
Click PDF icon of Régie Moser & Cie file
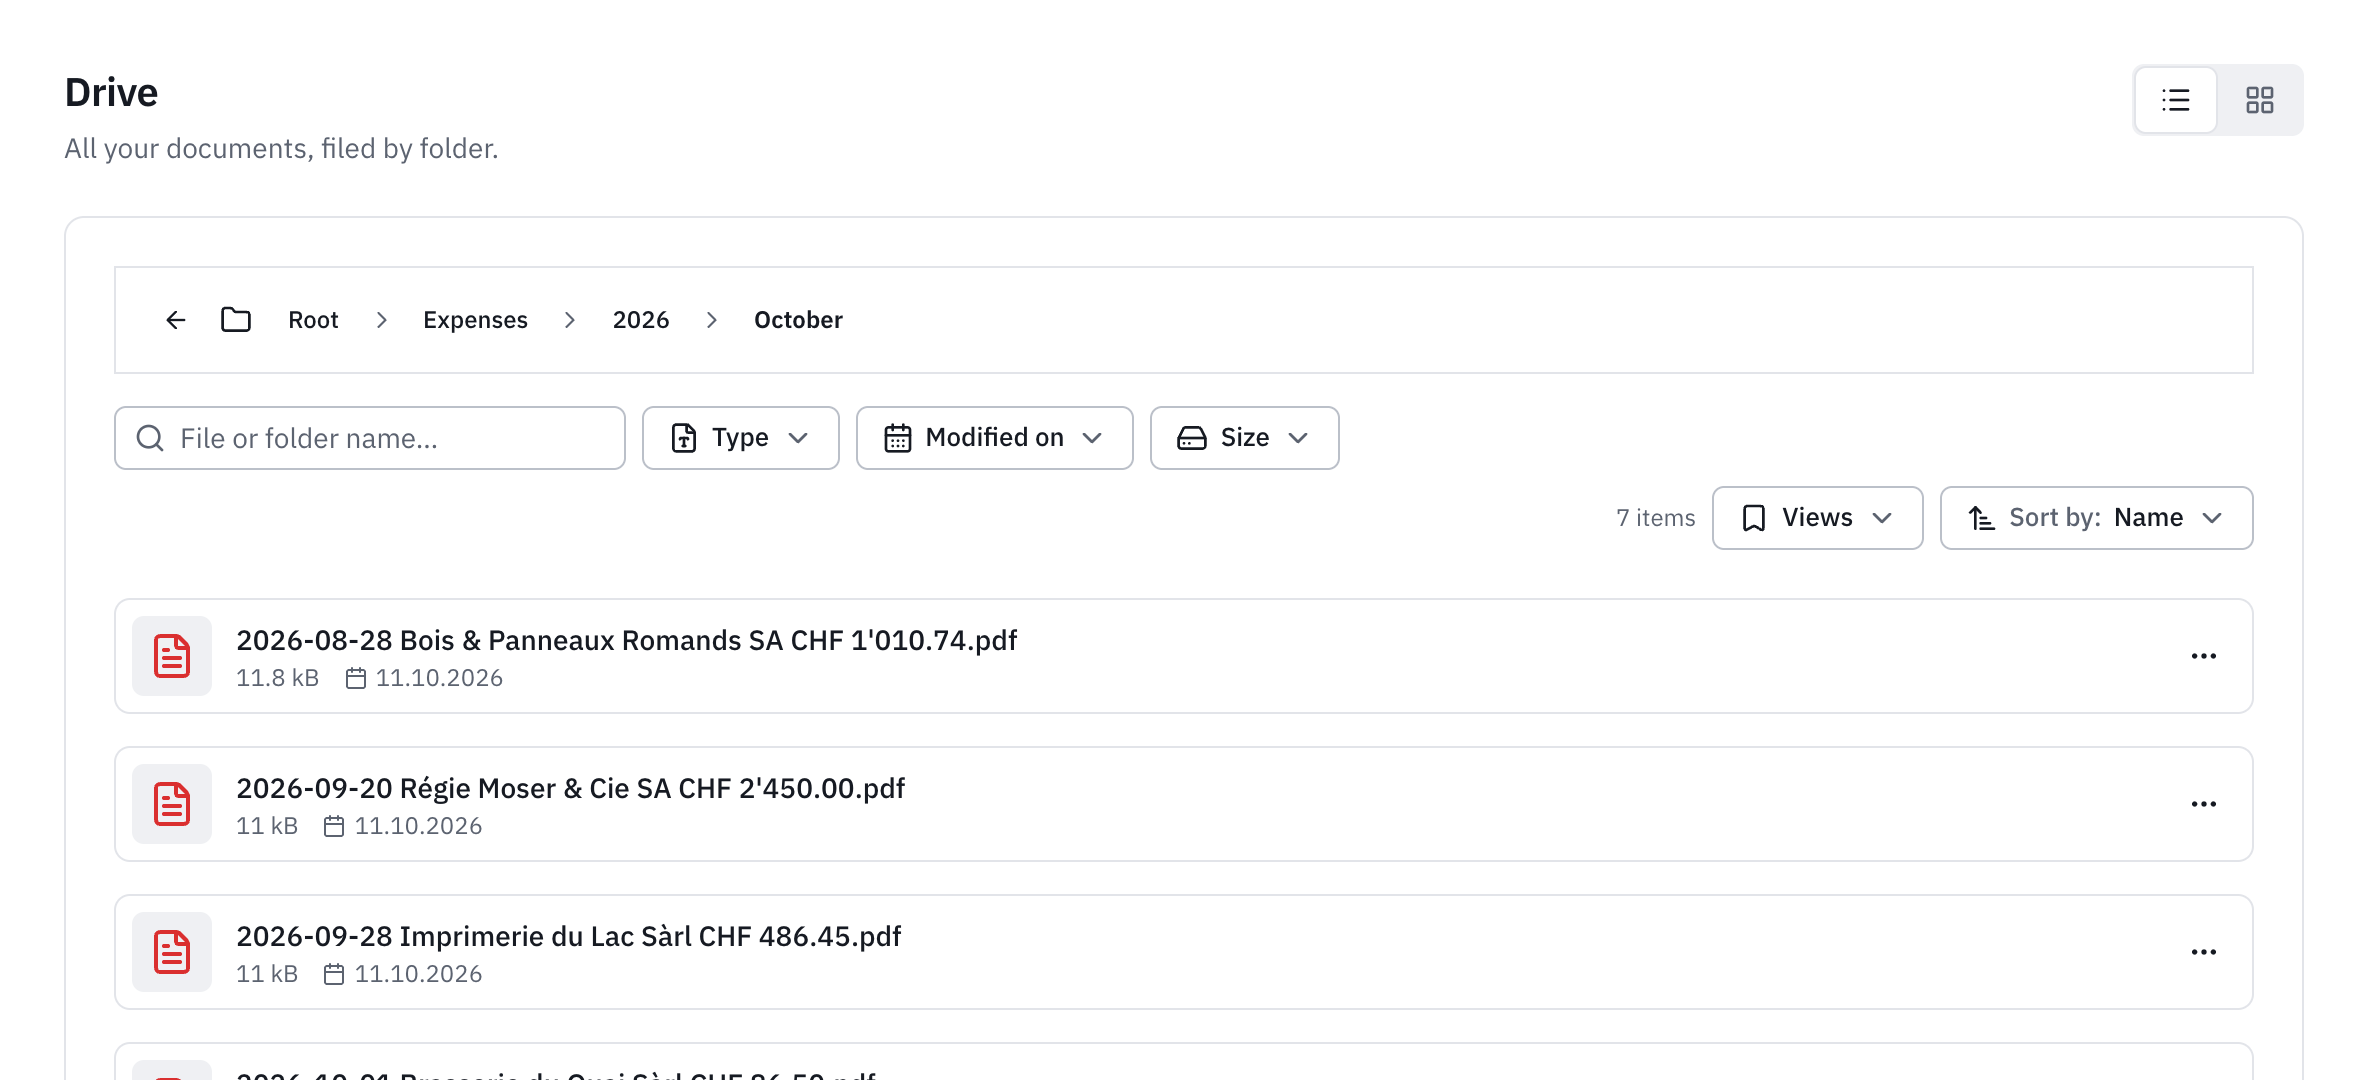pyautogui.click(x=172, y=804)
